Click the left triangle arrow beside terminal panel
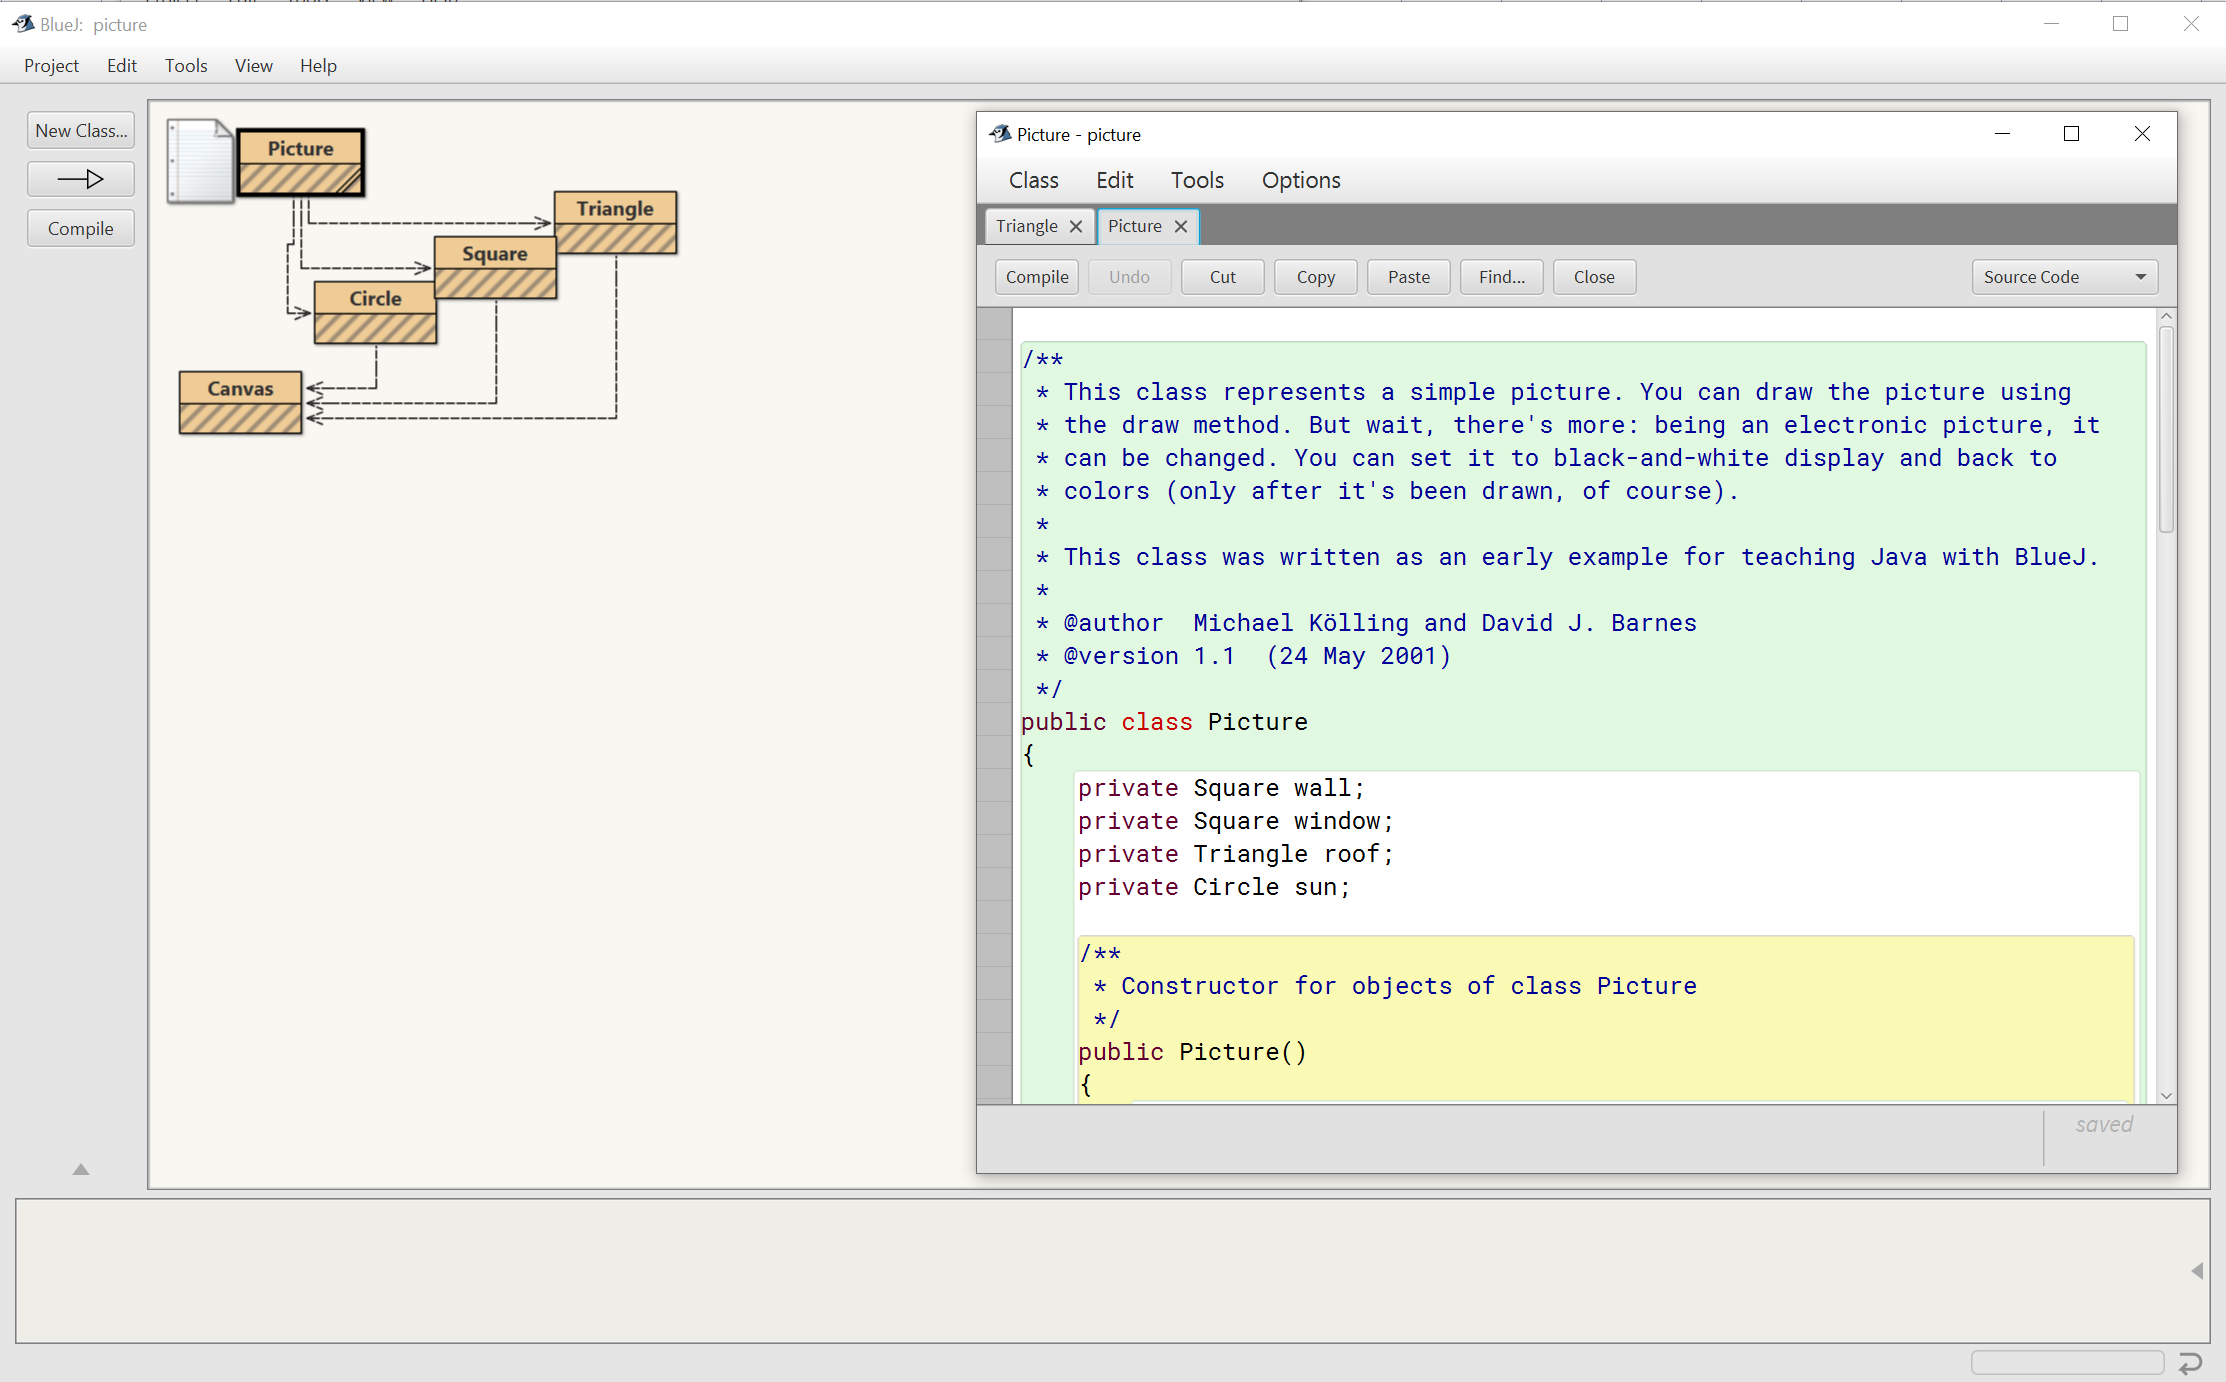Screen dimensions: 2226x1382 (x=2198, y=1271)
